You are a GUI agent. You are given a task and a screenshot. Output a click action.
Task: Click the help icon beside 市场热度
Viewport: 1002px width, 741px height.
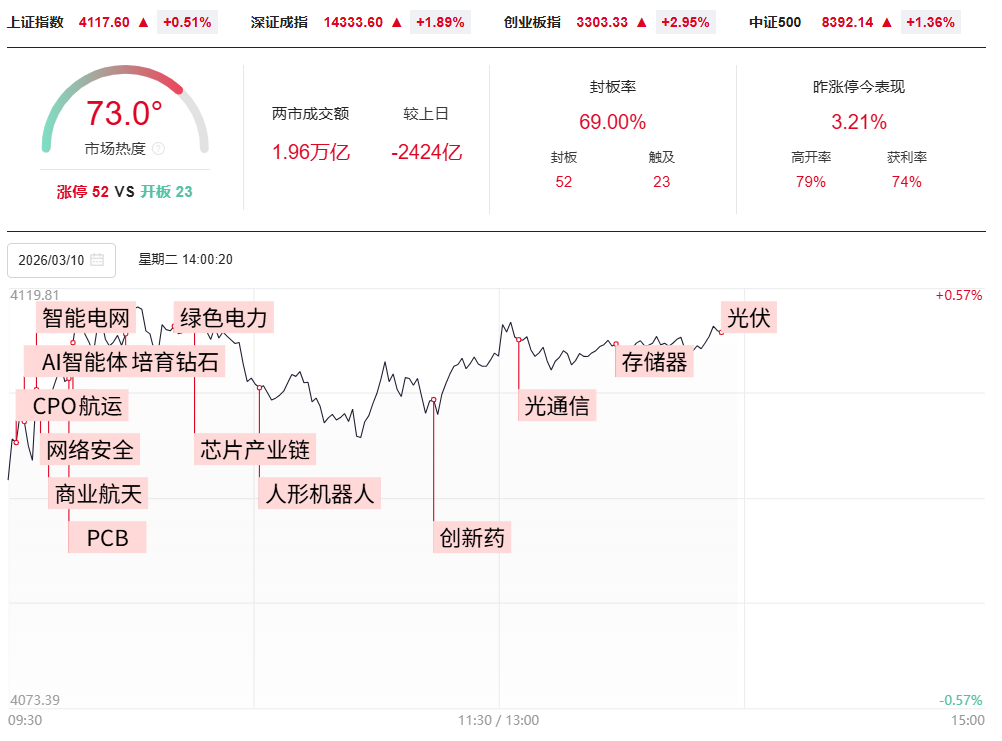pyautogui.click(x=158, y=149)
